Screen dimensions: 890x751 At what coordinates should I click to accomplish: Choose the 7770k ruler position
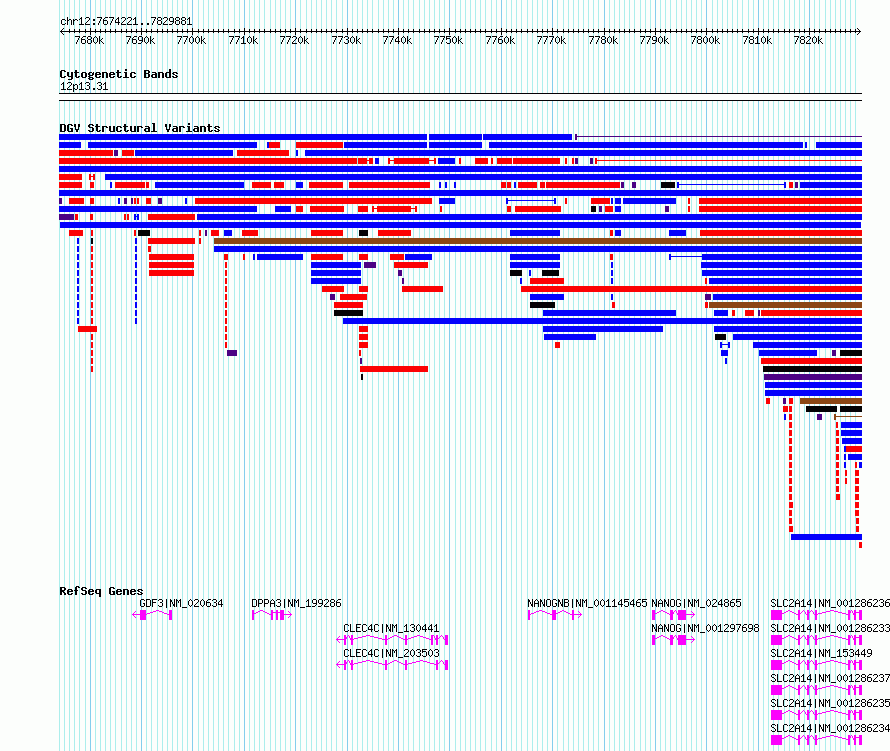point(551,40)
